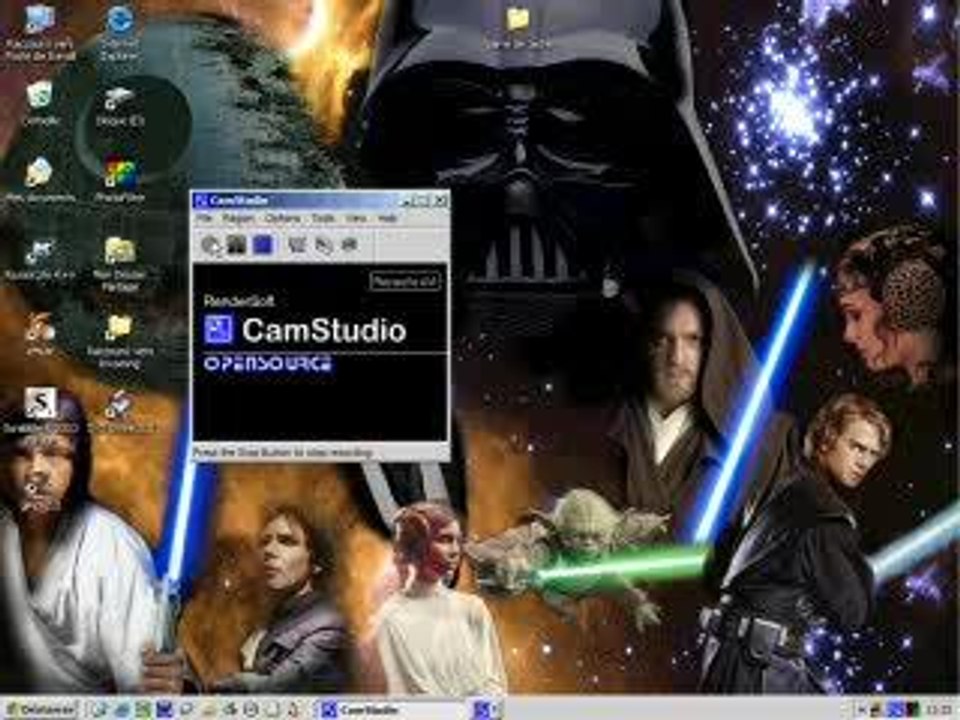
Task: Open the Options menu in CamStudio
Action: click(282, 218)
